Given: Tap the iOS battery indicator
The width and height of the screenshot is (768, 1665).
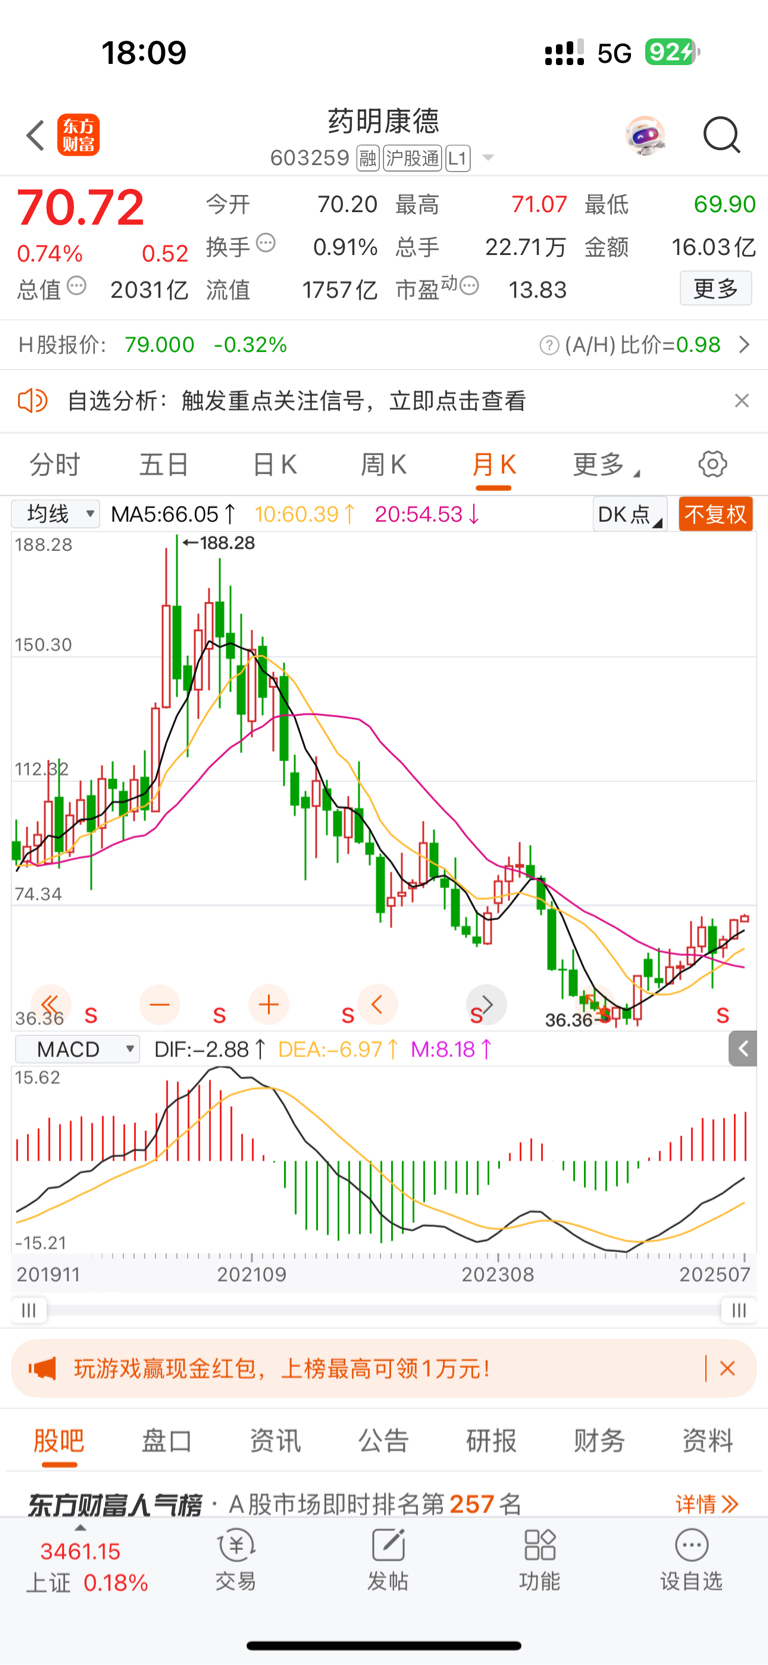Looking at the screenshot, I should (672, 52).
